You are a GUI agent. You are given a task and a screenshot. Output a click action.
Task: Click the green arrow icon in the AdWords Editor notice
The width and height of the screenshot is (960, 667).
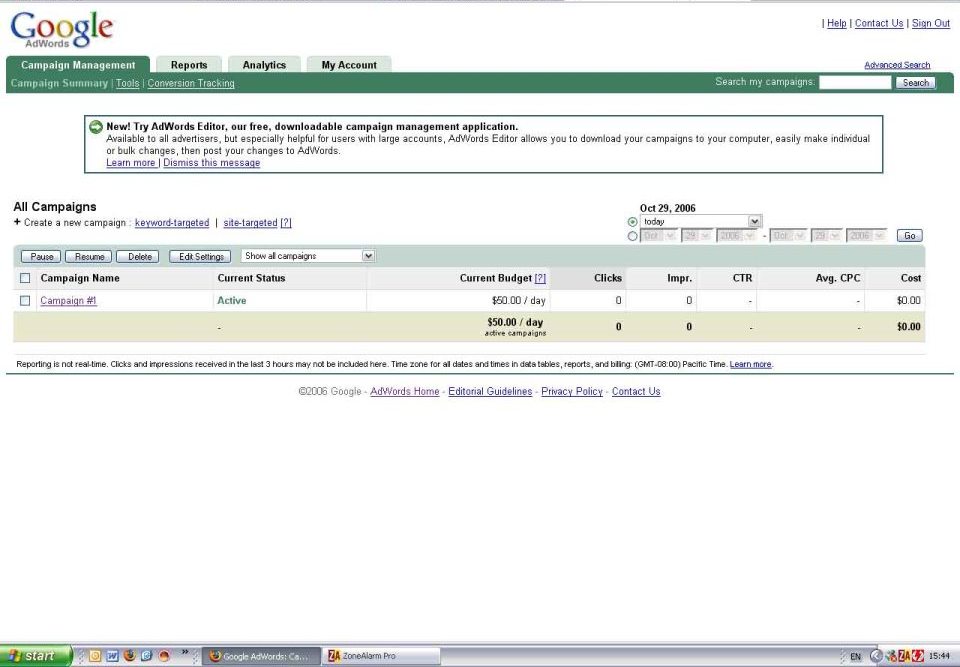[96, 127]
